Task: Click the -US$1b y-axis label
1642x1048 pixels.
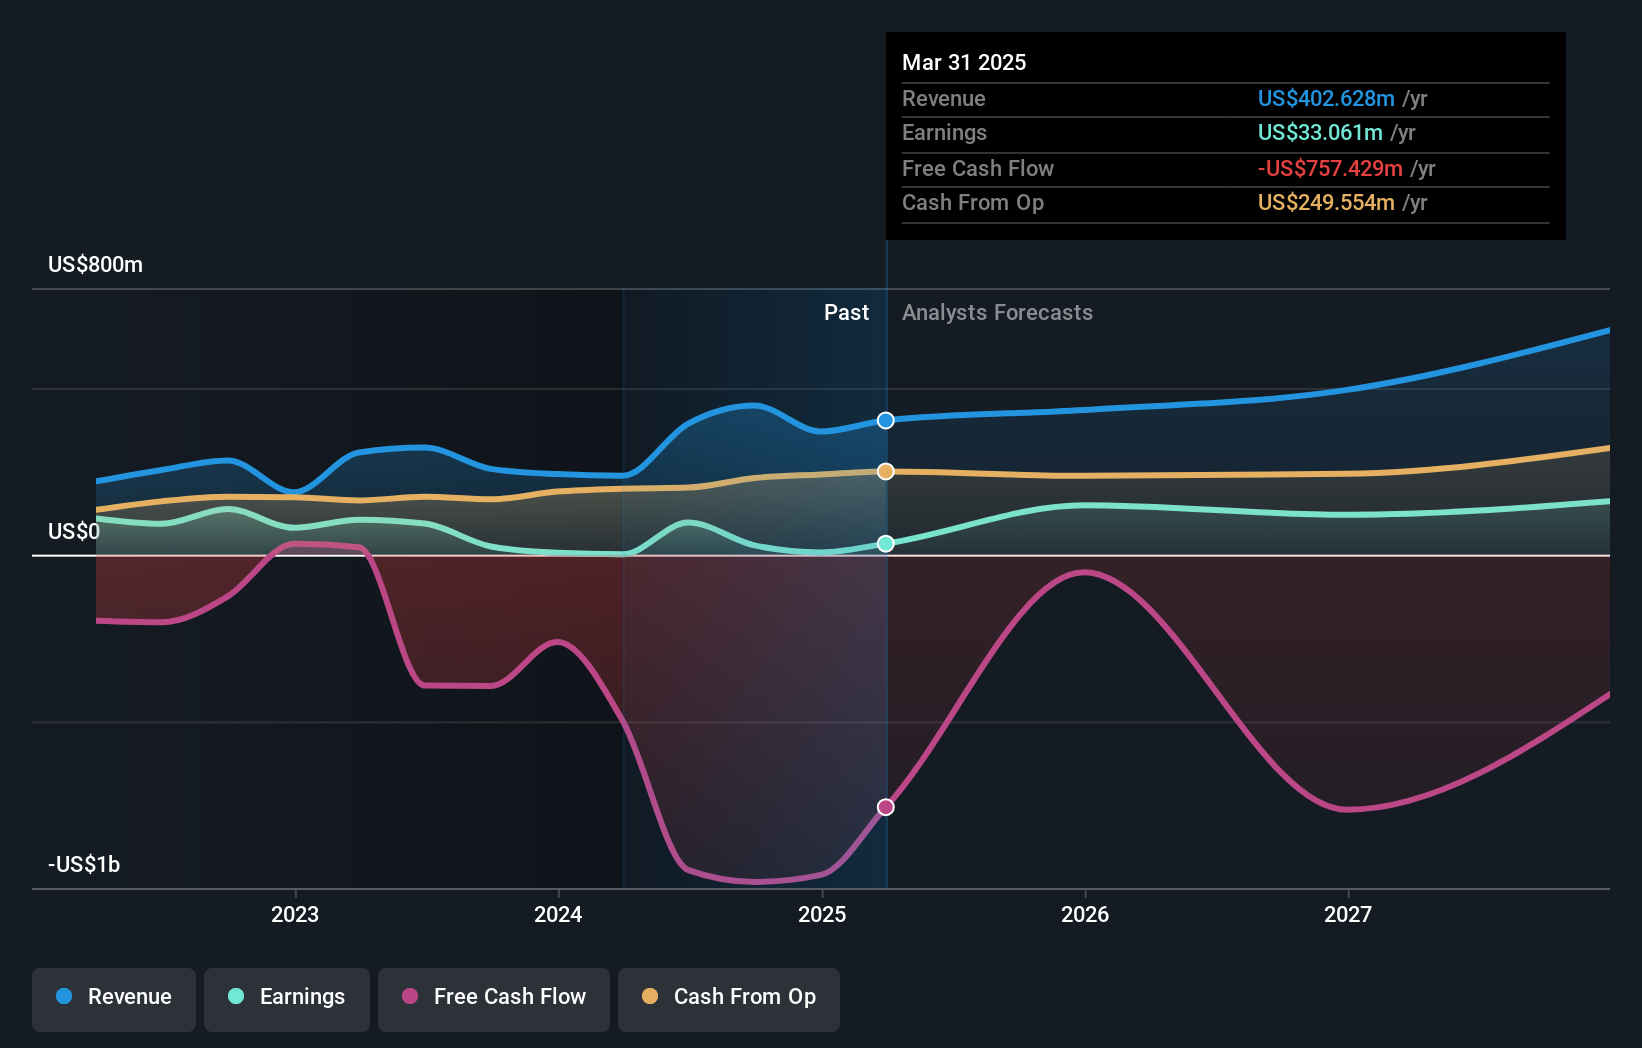Action: (84, 864)
